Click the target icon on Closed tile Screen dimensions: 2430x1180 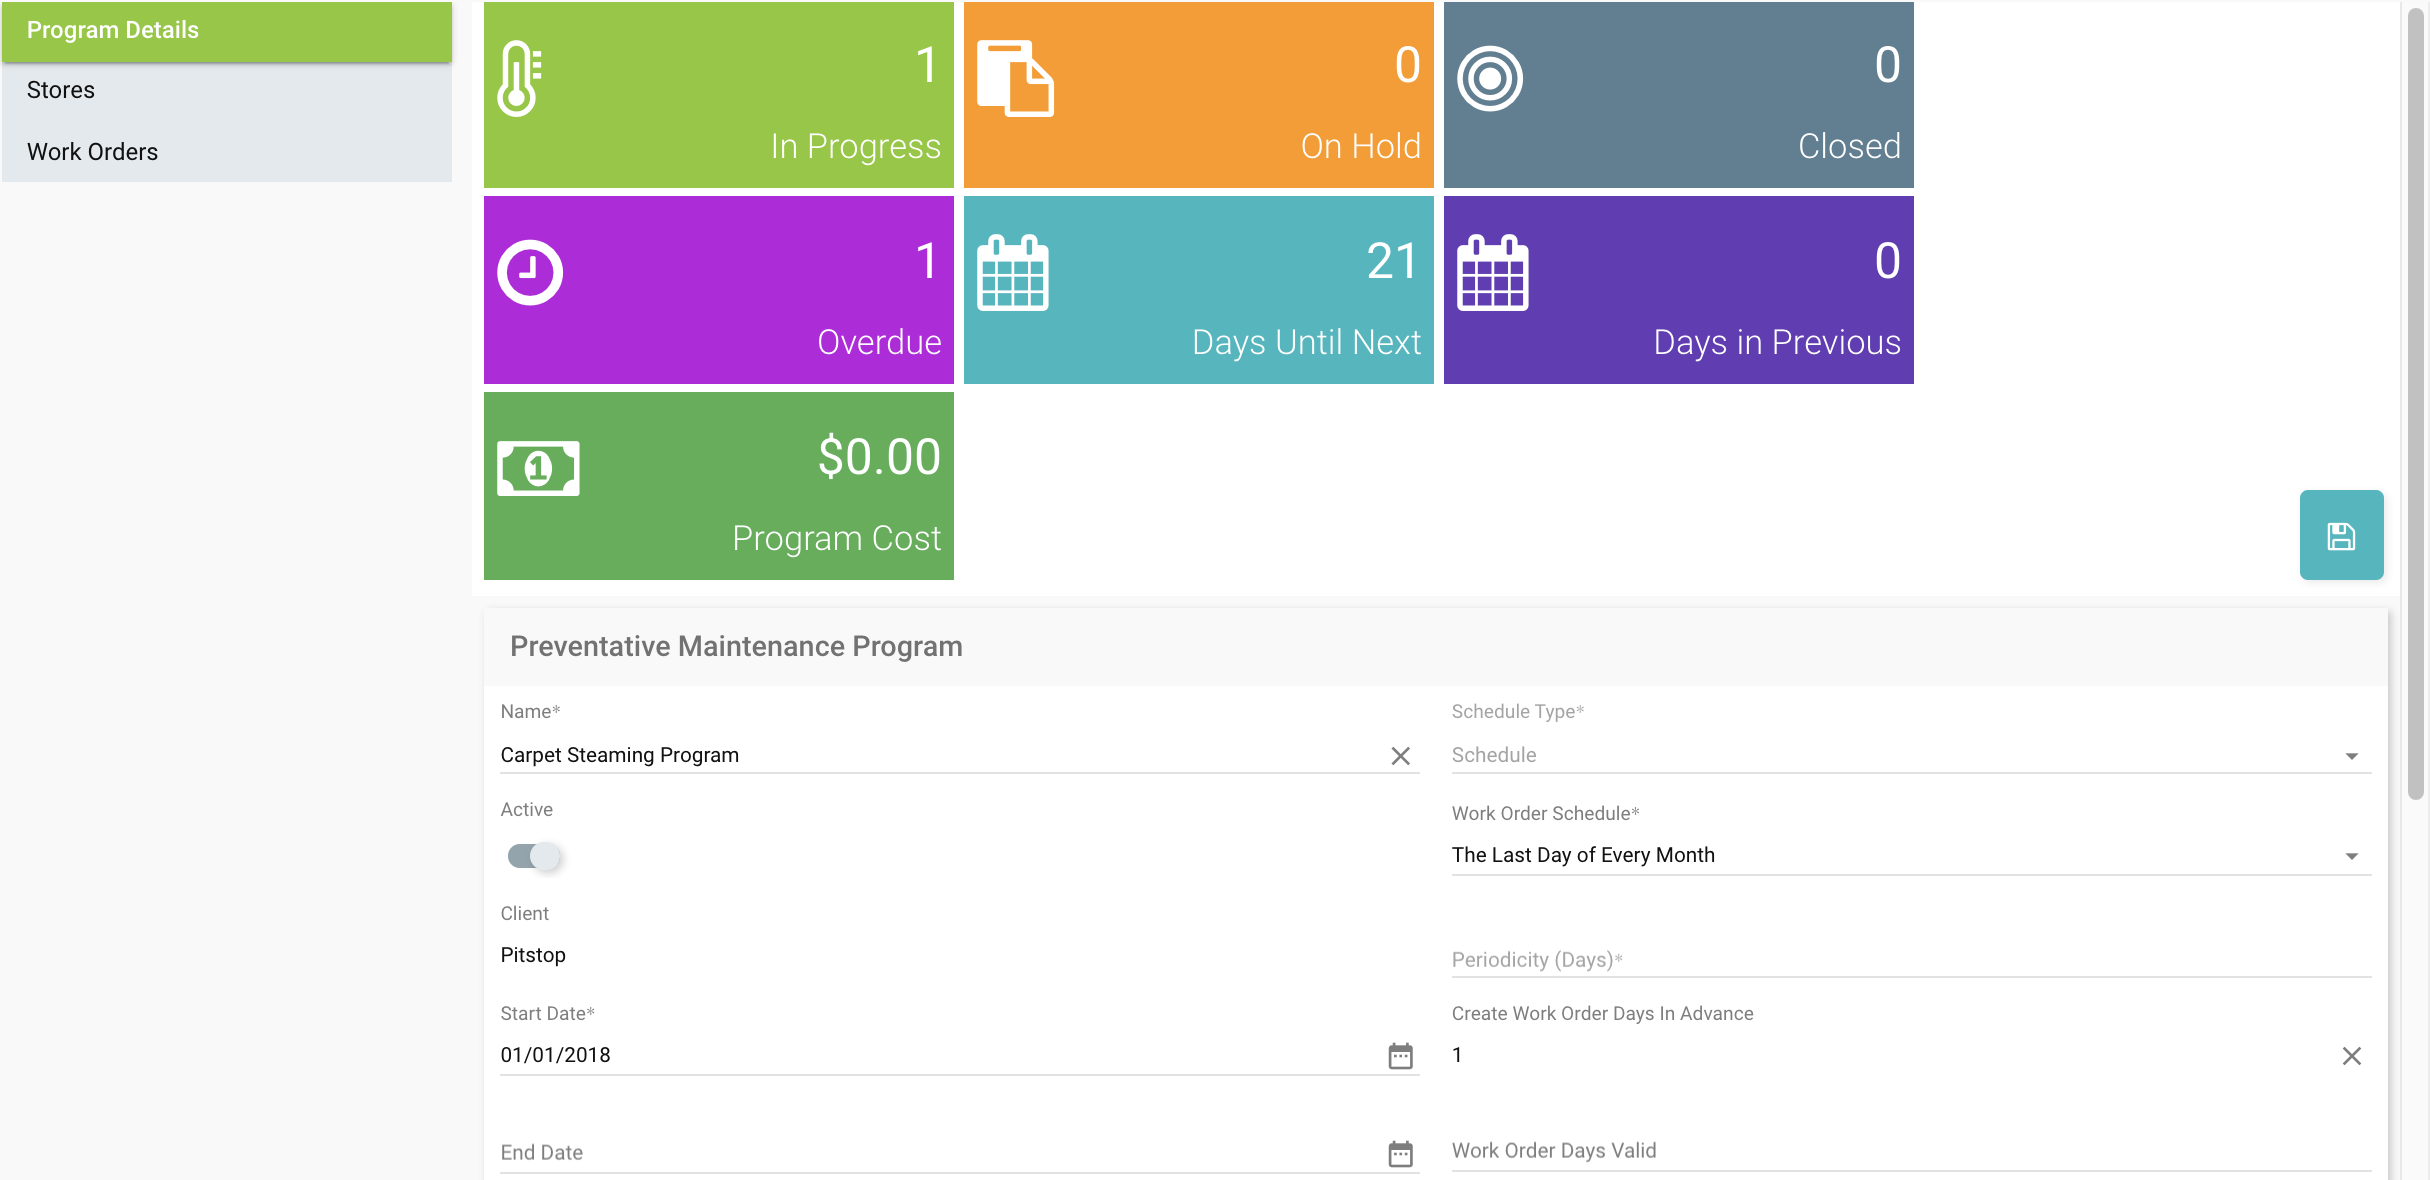(x=1490, y=79)
